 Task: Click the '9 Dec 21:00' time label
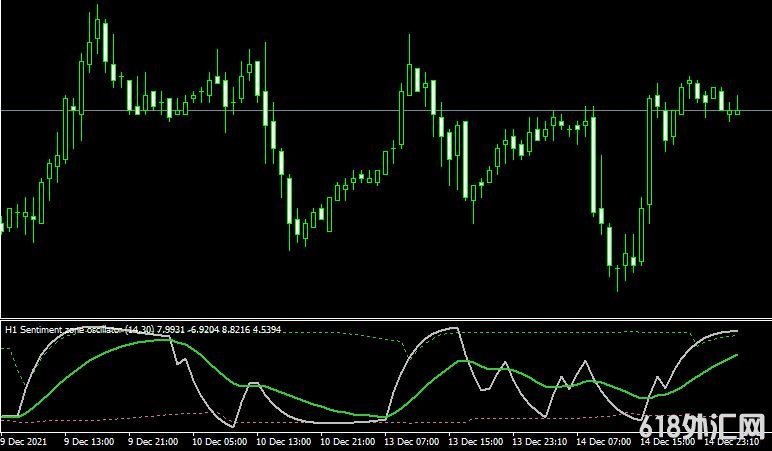point(153,442)
